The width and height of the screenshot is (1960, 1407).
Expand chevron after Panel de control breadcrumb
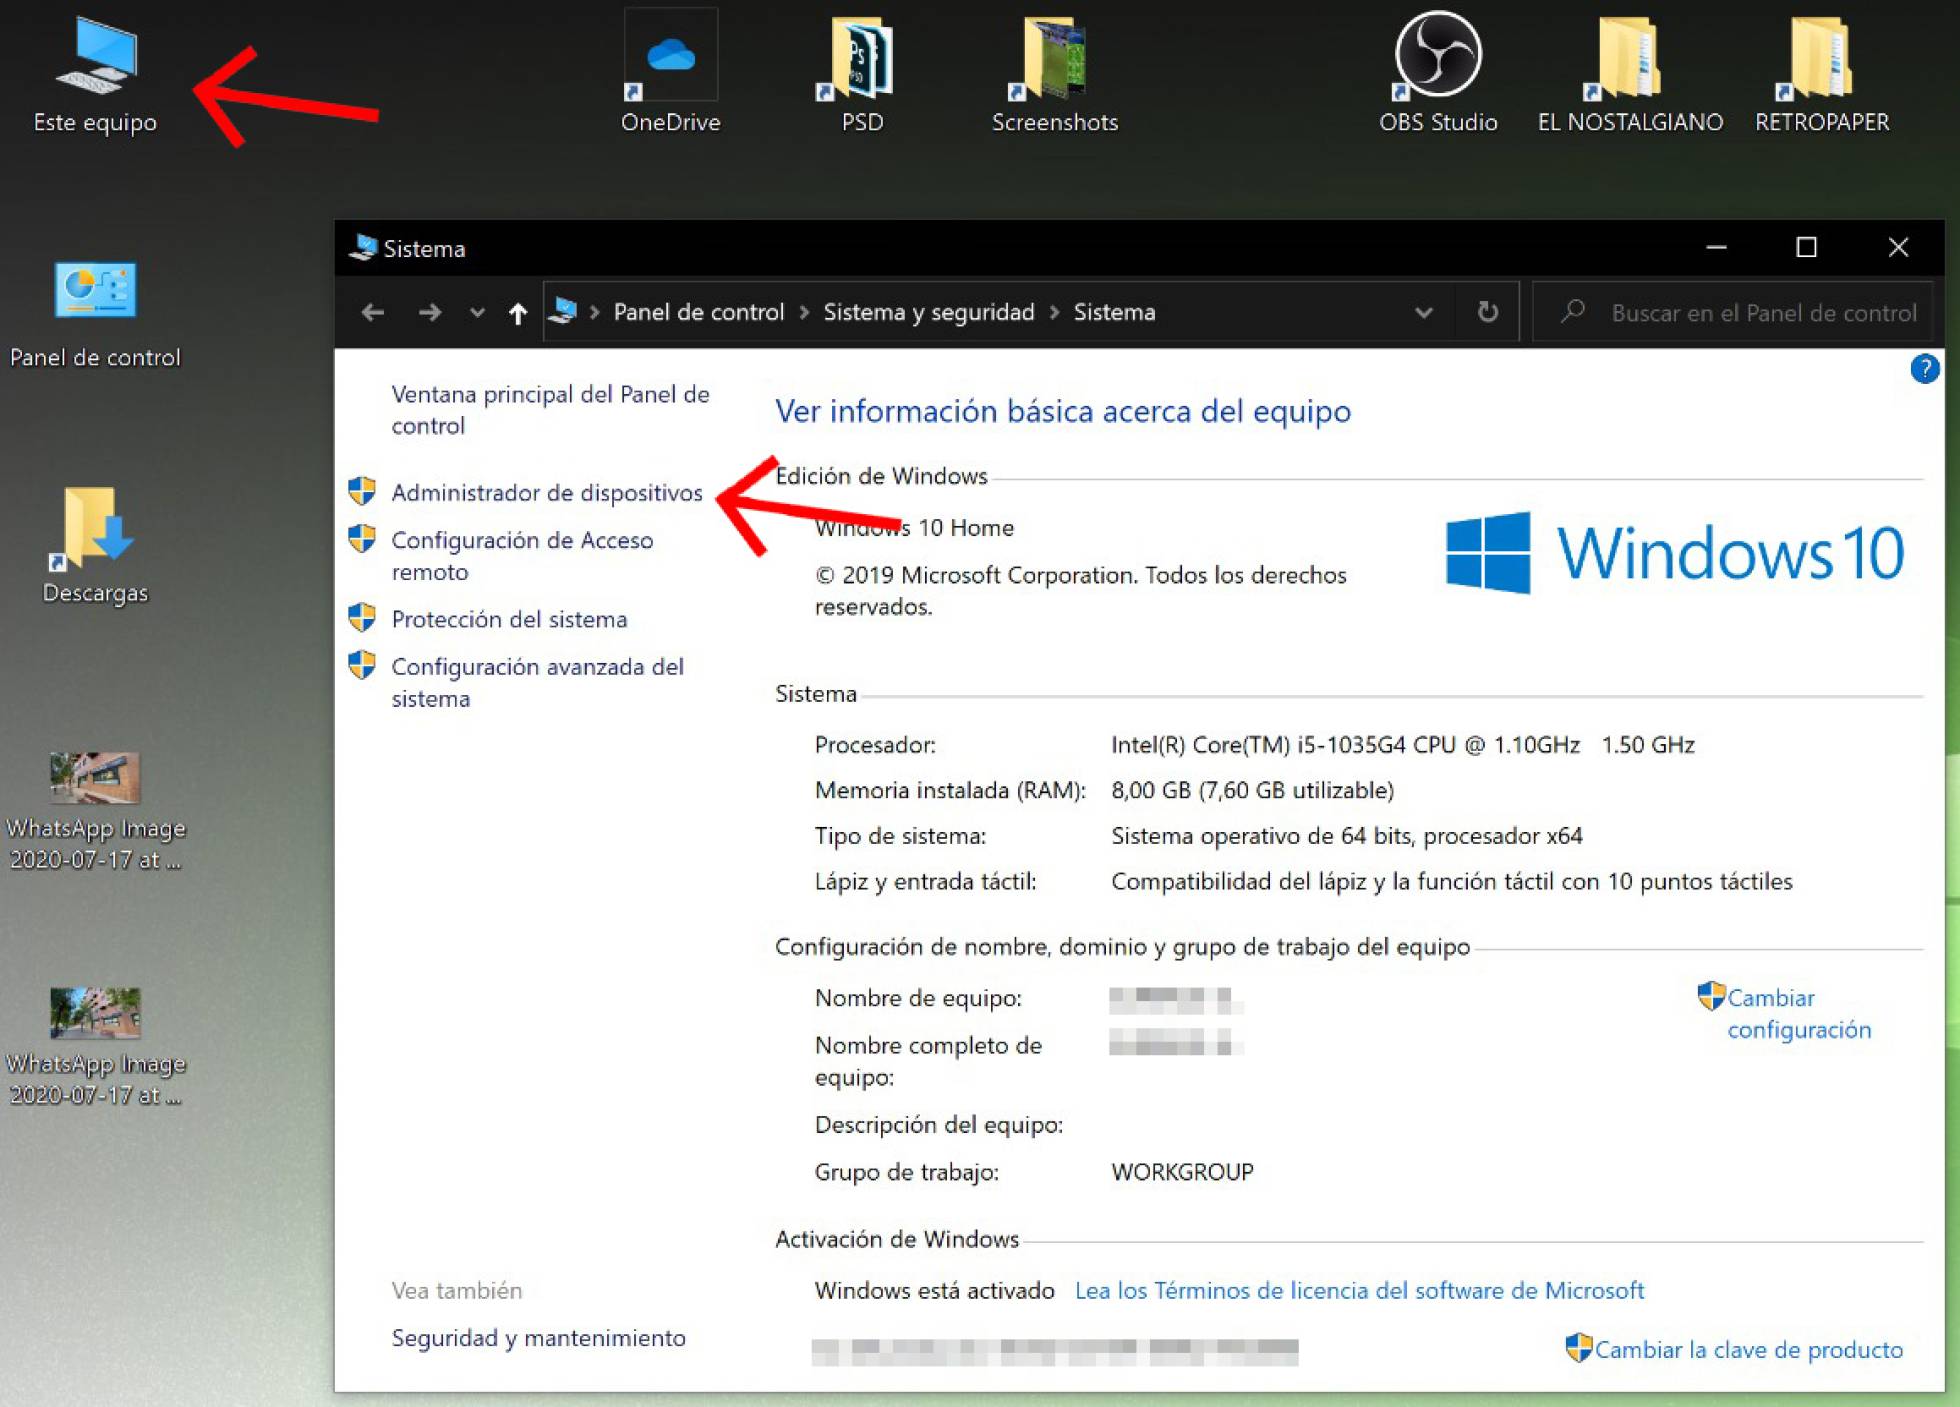[x=804, y=313]
